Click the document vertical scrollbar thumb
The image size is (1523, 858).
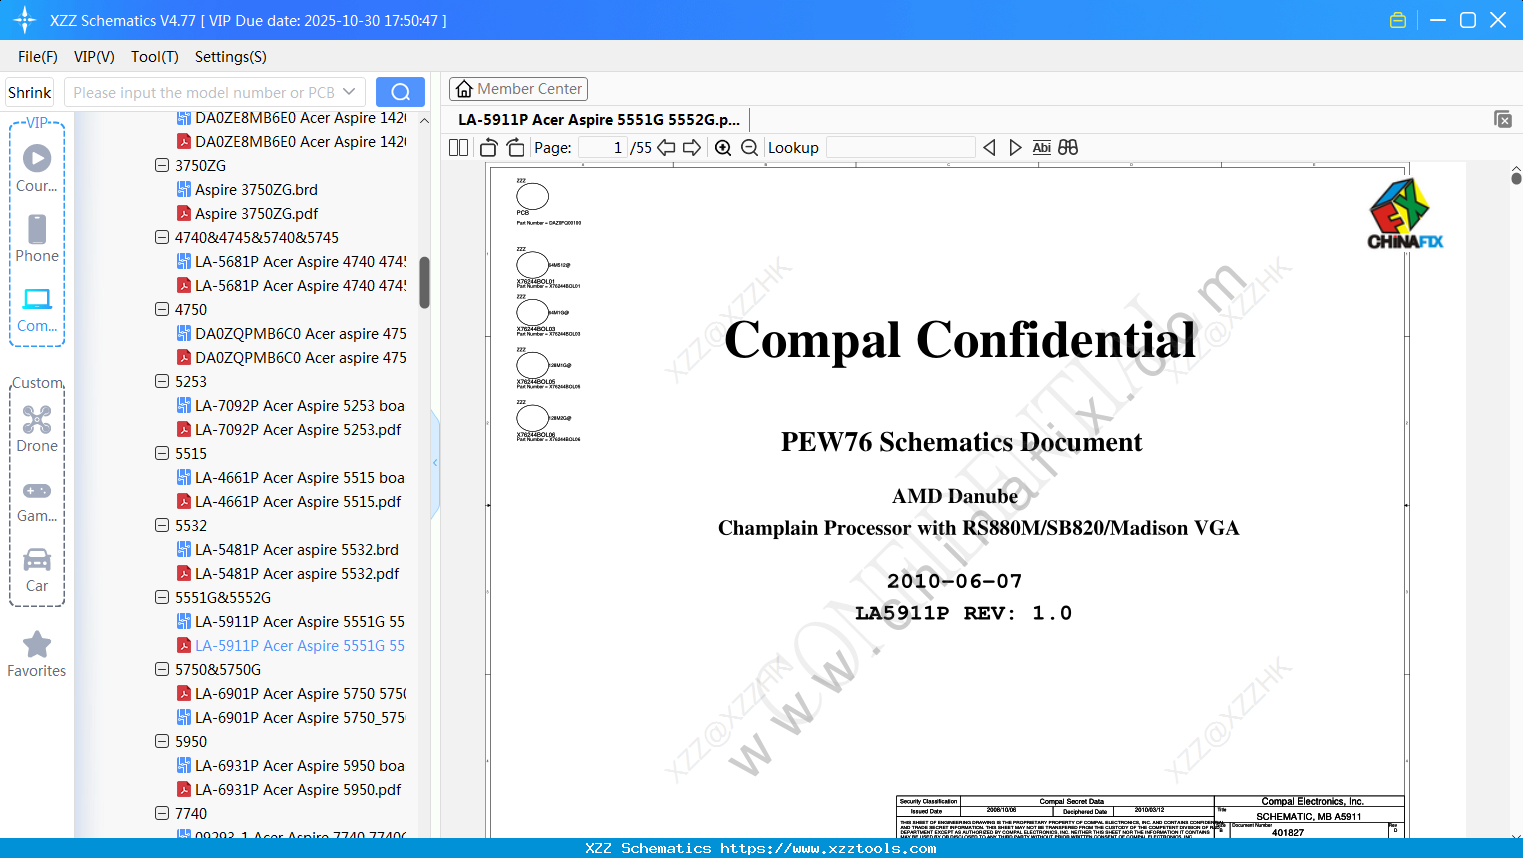point(1516,178)
